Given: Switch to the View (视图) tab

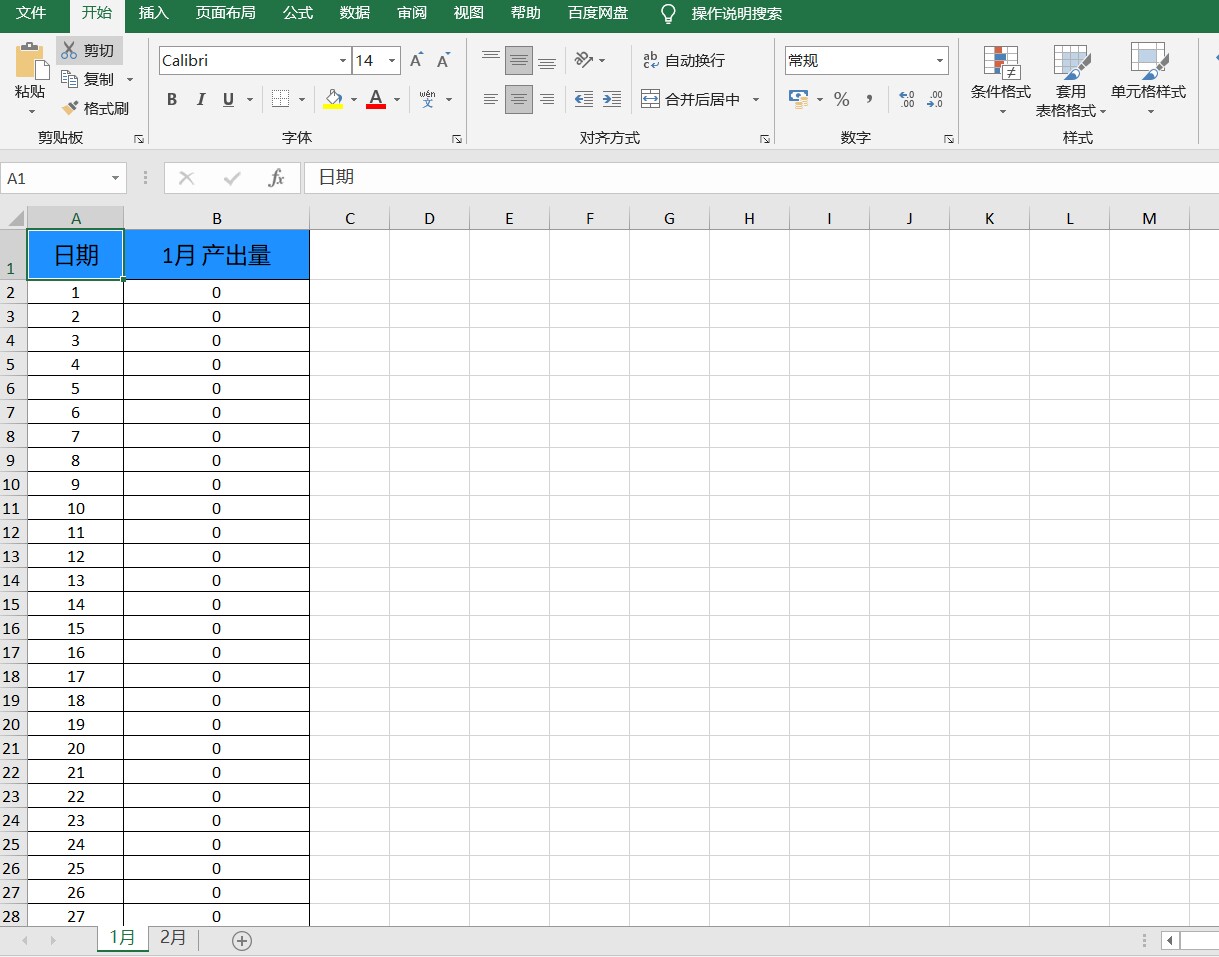Looking at the screenshot, I should (x=468, y=14).
